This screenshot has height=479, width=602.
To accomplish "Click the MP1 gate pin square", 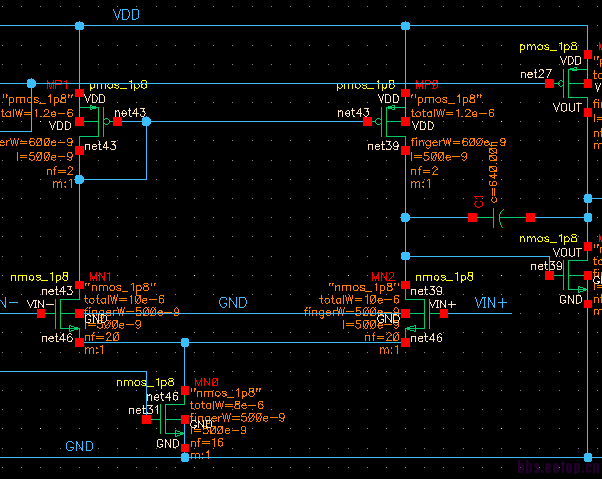I will pos(118,122).
